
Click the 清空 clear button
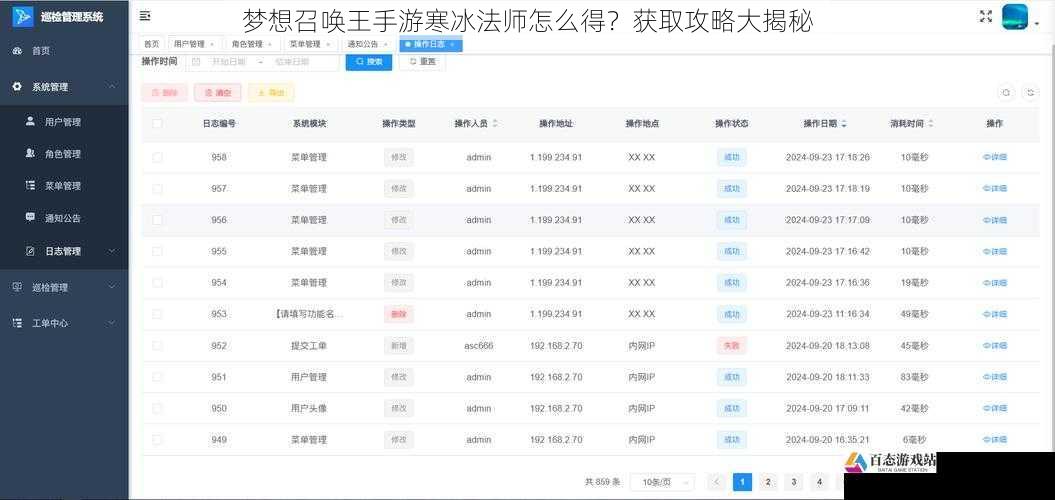pyautogui.click(x=217, y=93)
